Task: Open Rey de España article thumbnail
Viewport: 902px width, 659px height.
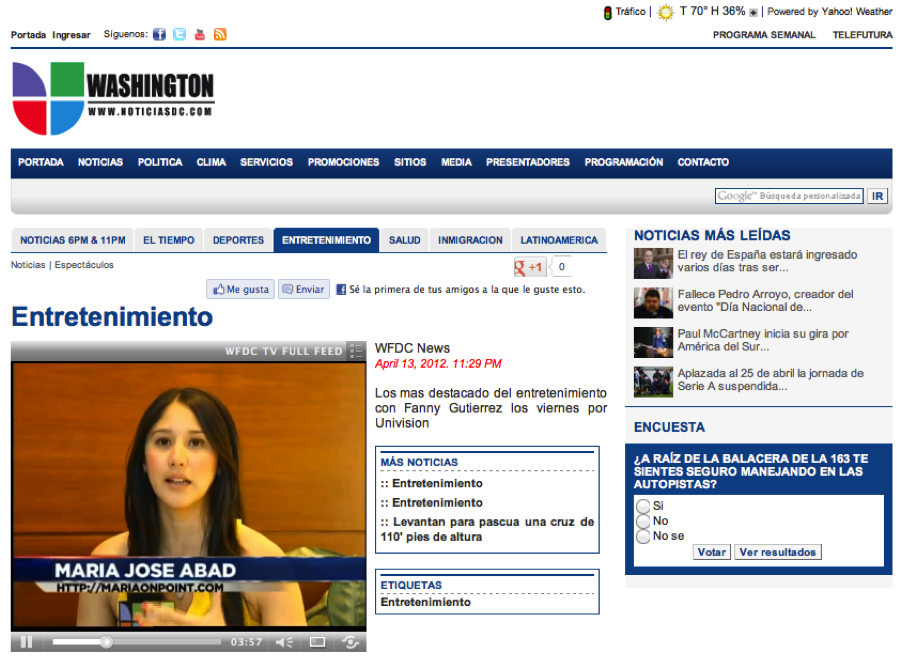Action: (x=653, y=264)
